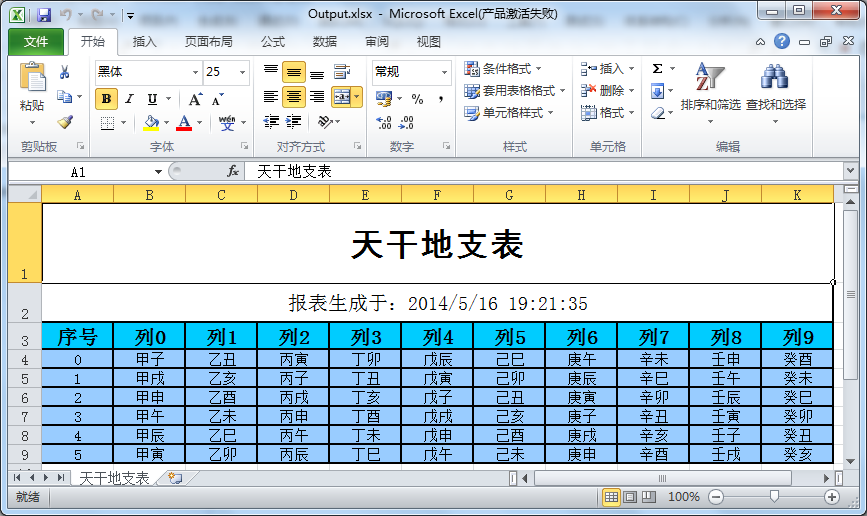Click the cell borders icon

[108, 123]
